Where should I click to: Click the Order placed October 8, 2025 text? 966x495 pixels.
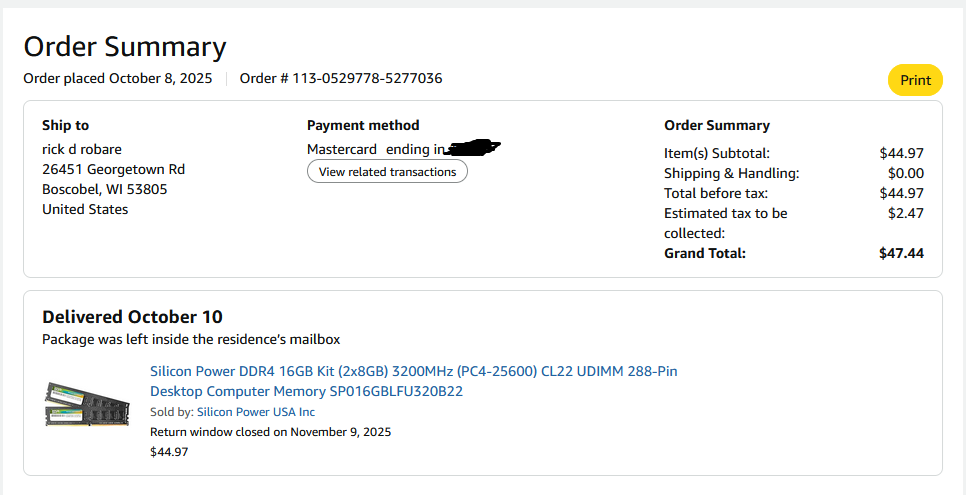coord(118,78)
